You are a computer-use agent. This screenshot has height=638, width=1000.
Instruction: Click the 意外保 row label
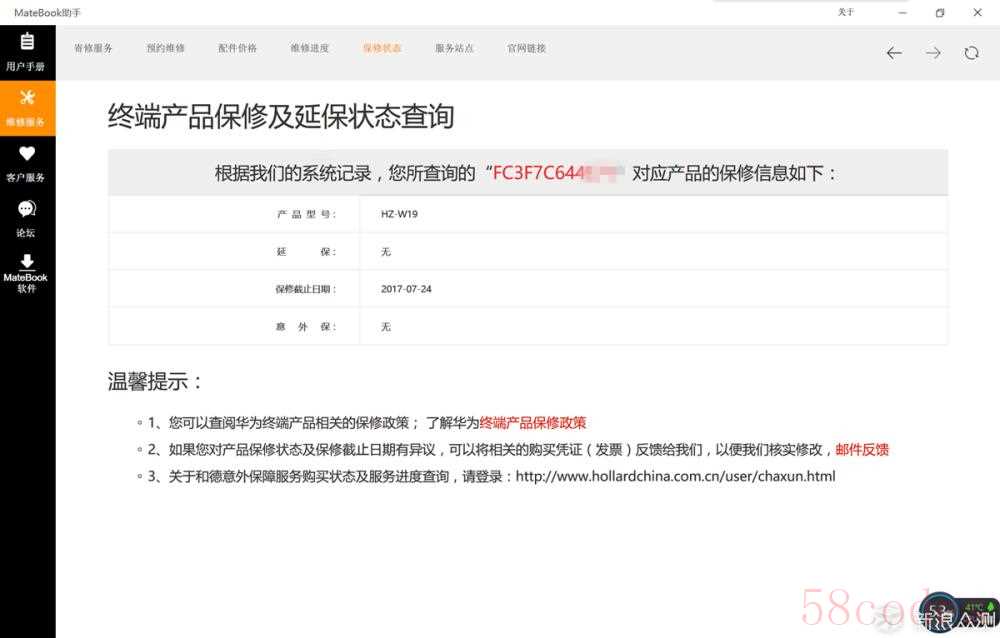point(306,327)
